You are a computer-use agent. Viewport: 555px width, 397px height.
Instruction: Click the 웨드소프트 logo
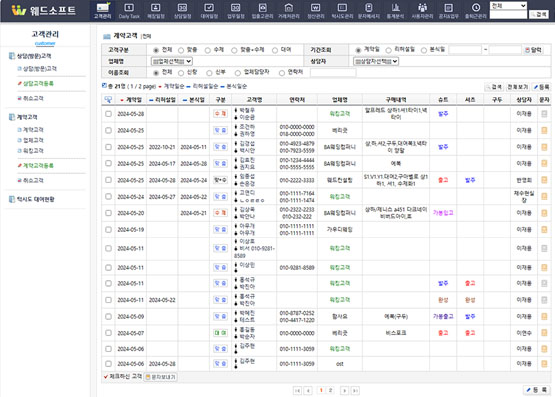(44, 10)
